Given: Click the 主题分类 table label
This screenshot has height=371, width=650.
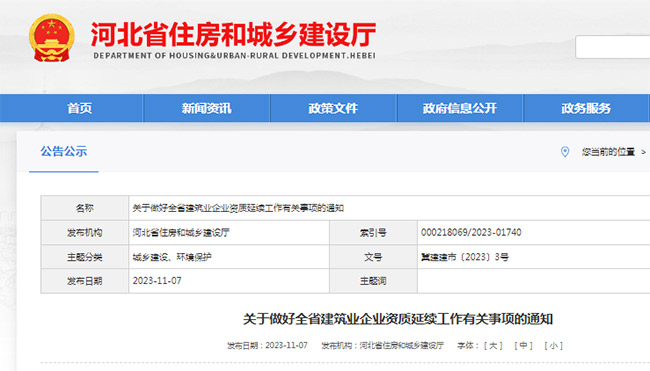Looking at the screenshot, I should pos(85,257).
